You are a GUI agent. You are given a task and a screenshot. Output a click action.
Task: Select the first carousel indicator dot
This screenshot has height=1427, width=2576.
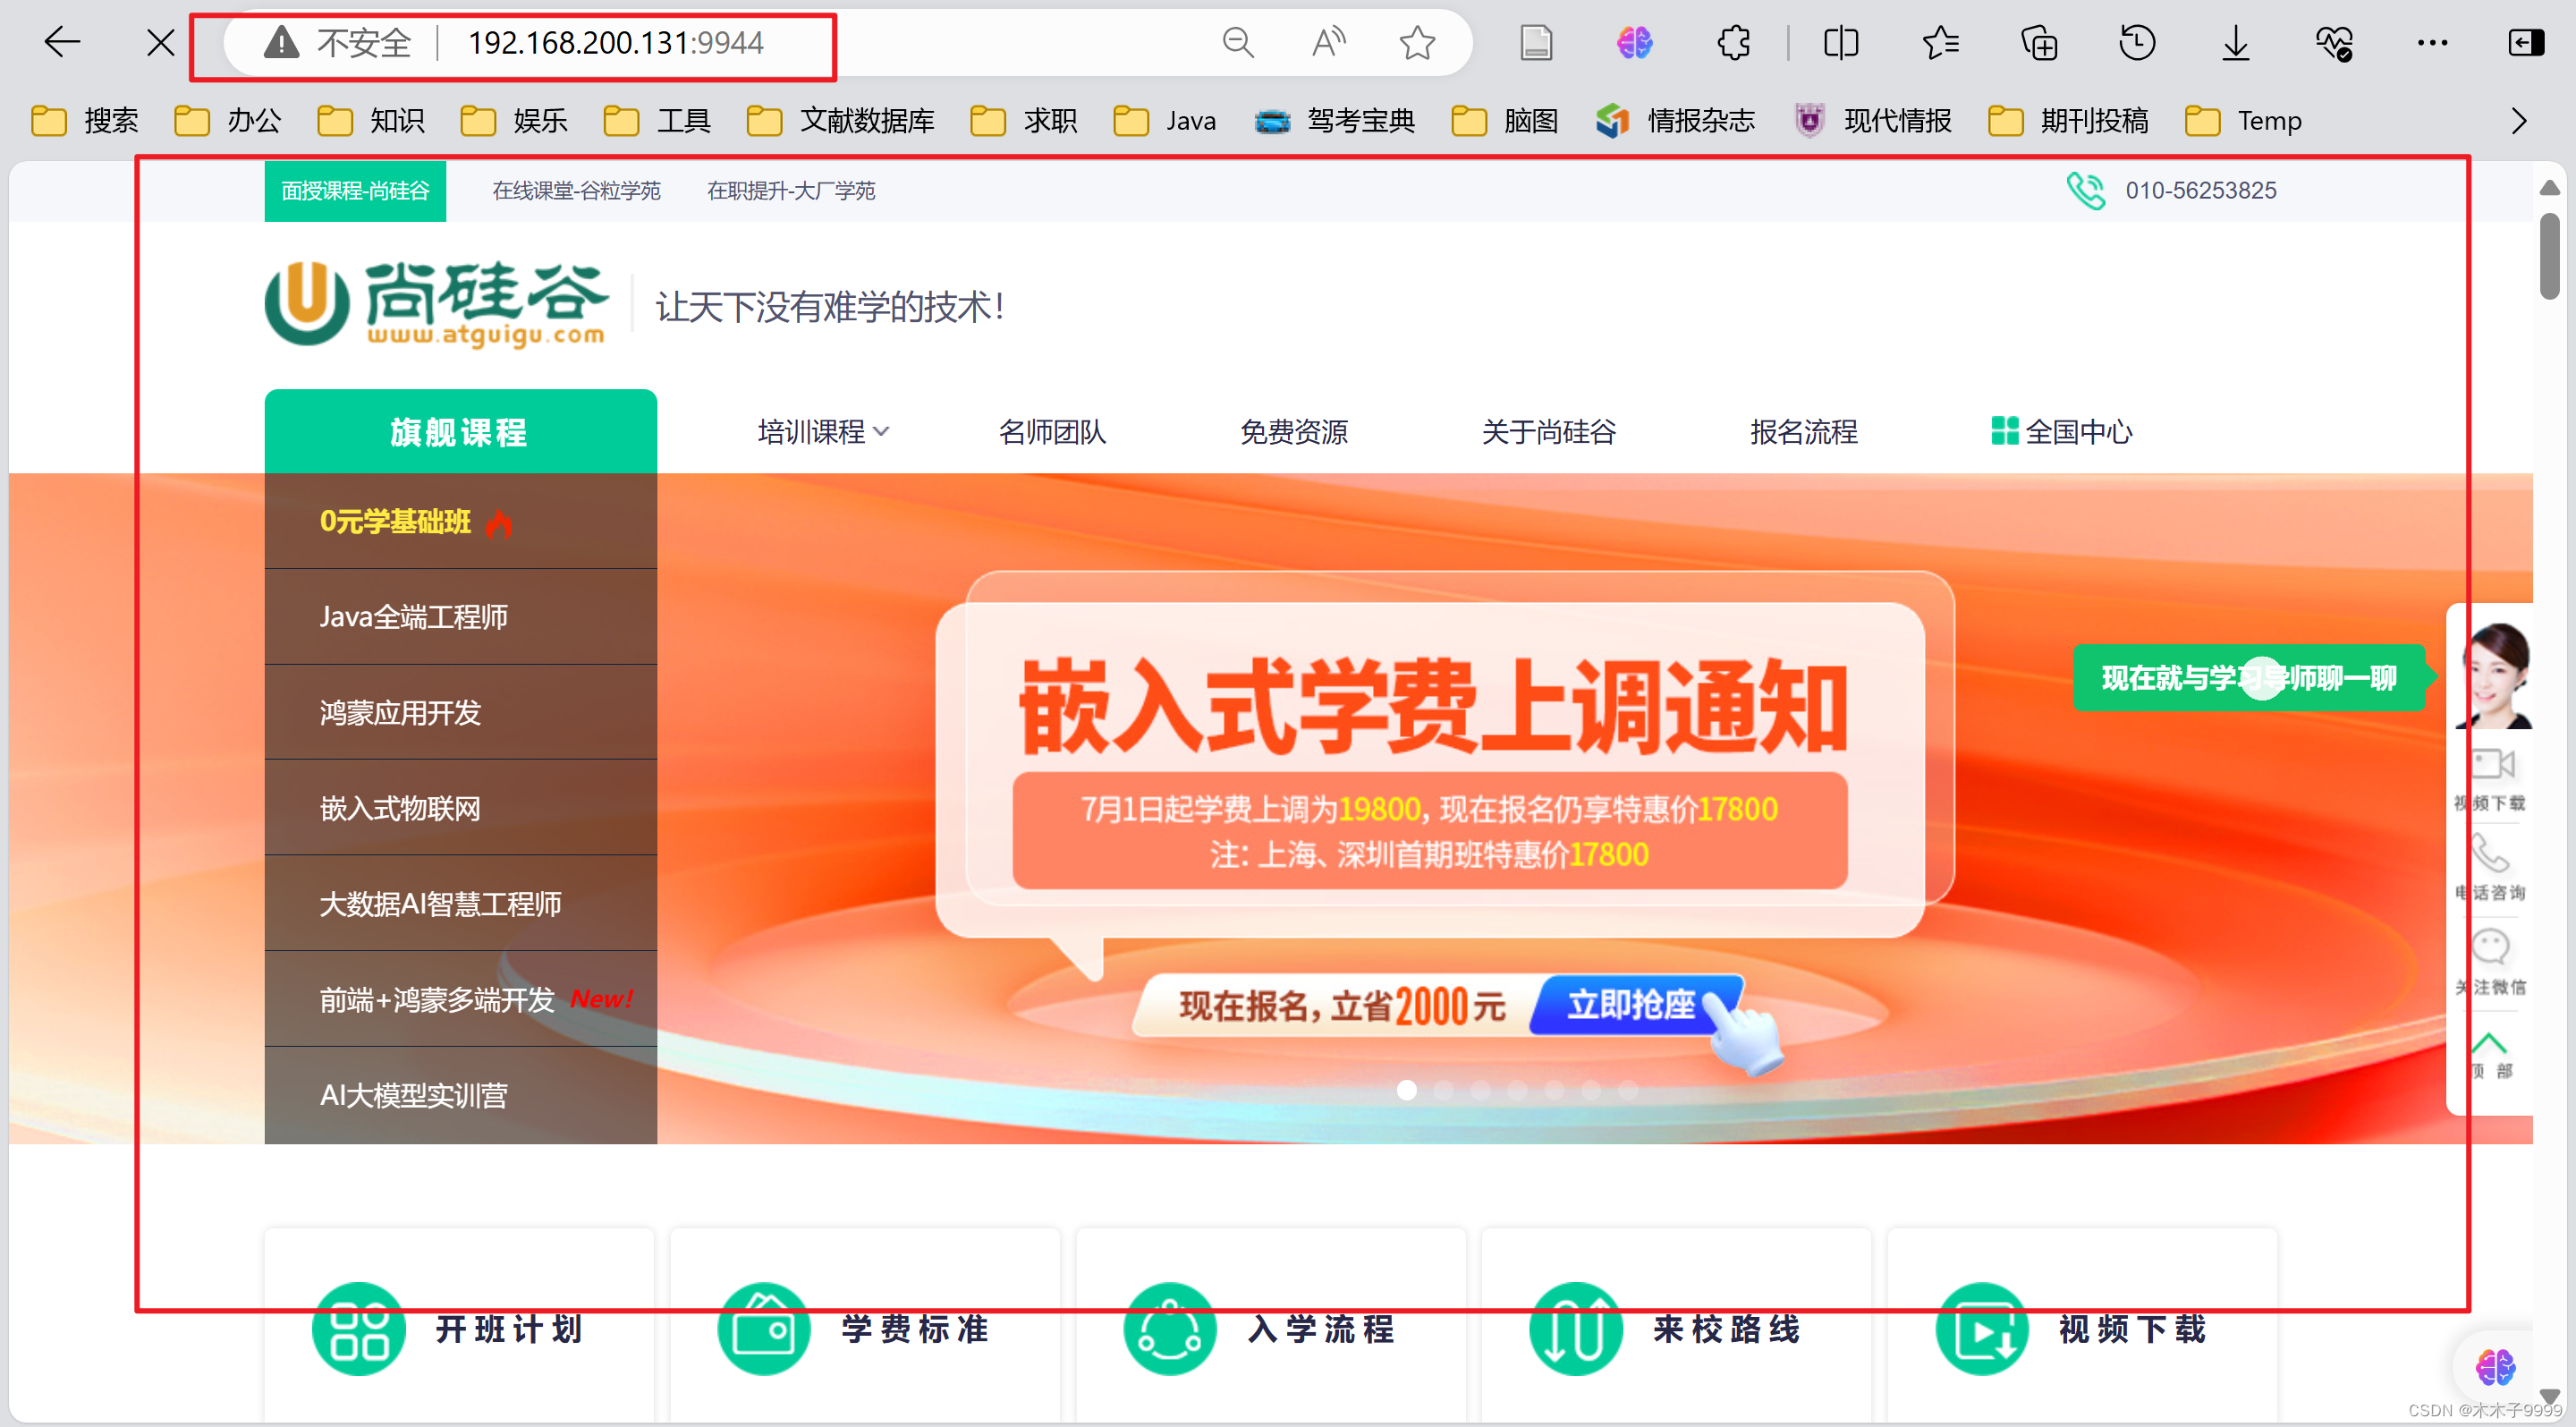coord(1406,1090)
